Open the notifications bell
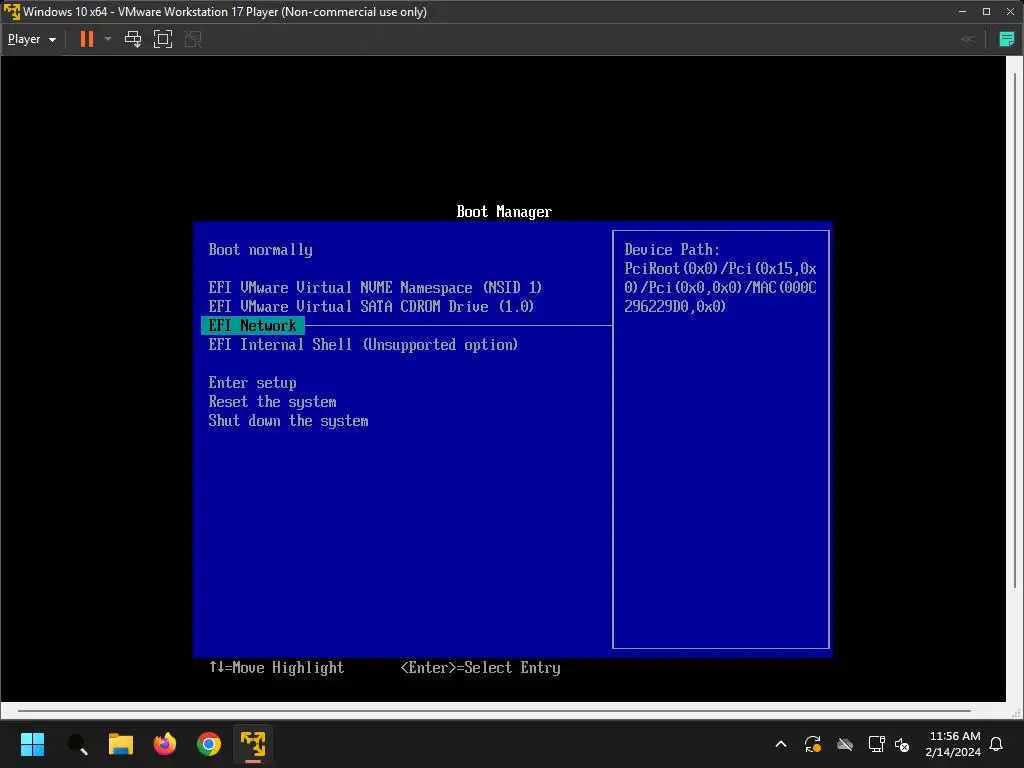Screen dimensions: 1024x768 tap(997, 744)
